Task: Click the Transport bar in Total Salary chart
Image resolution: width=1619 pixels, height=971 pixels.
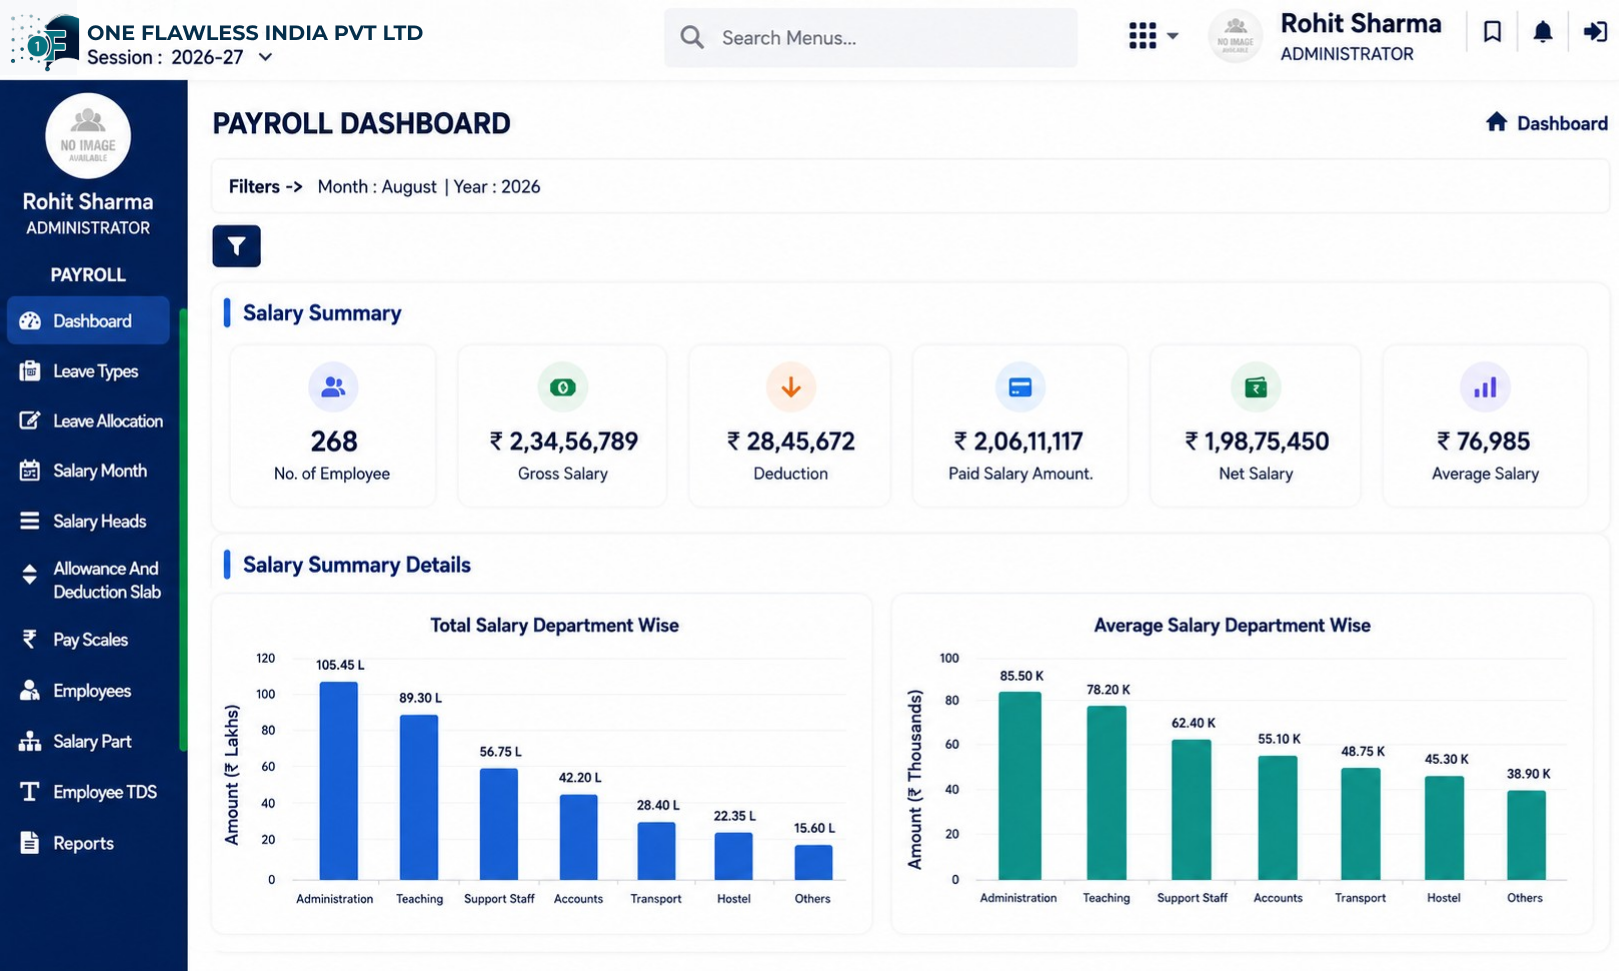Action: click(x=656, y=851)
